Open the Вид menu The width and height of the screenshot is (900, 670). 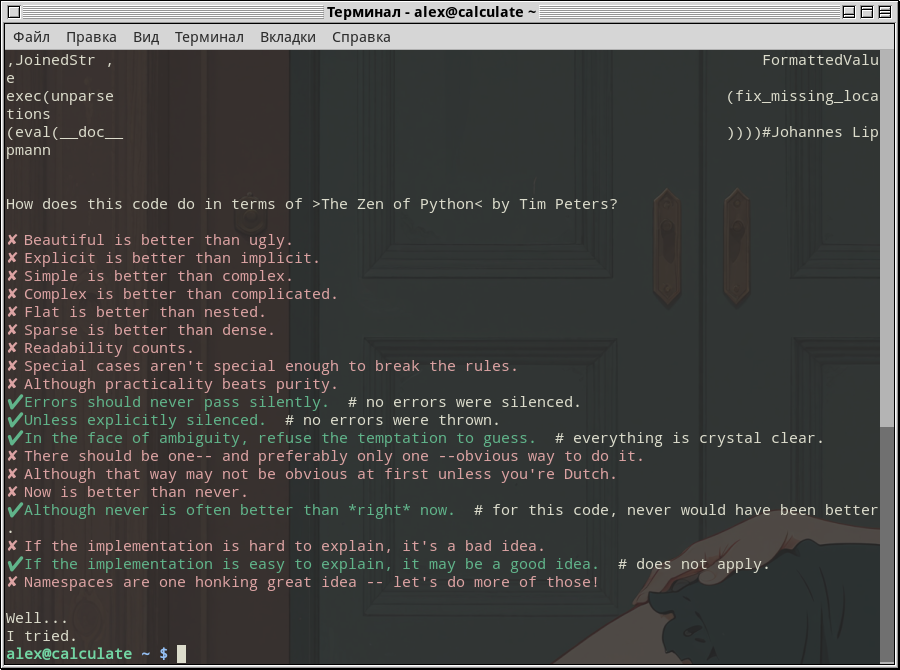(146, 37)
